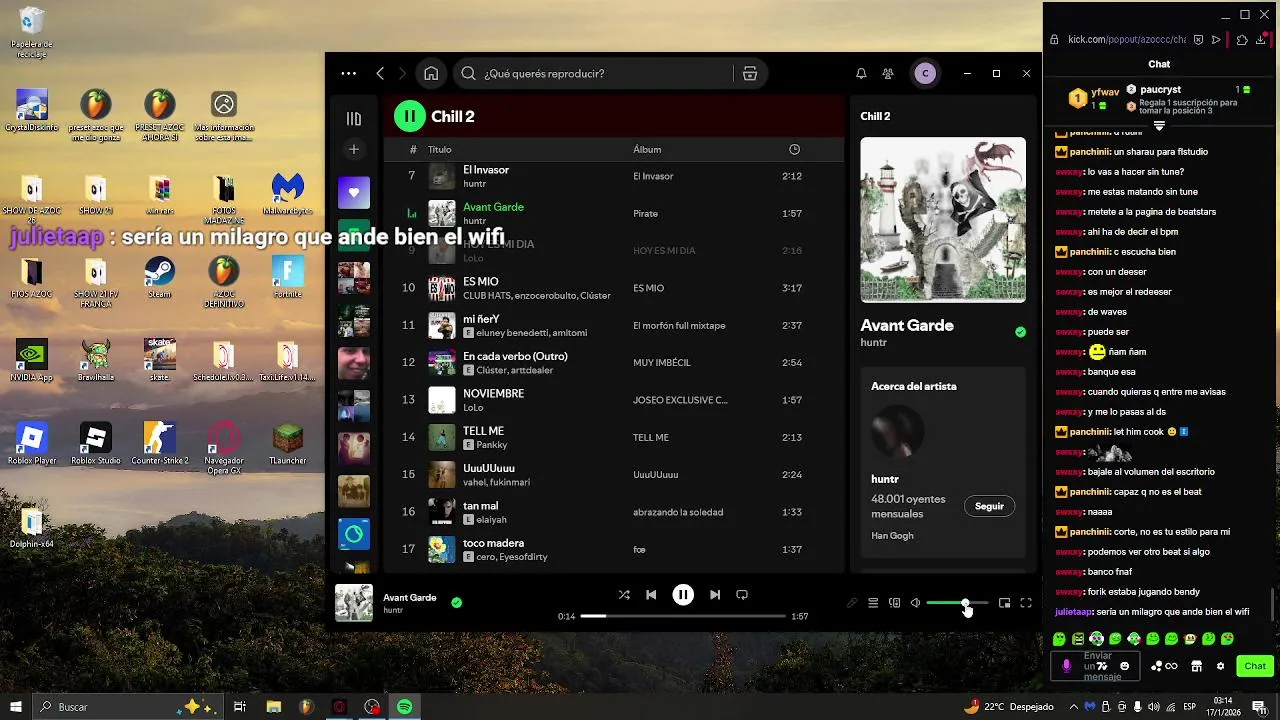
Task: Select TELL ME track title
Action: pyautogui.click(x=483, y=431)
